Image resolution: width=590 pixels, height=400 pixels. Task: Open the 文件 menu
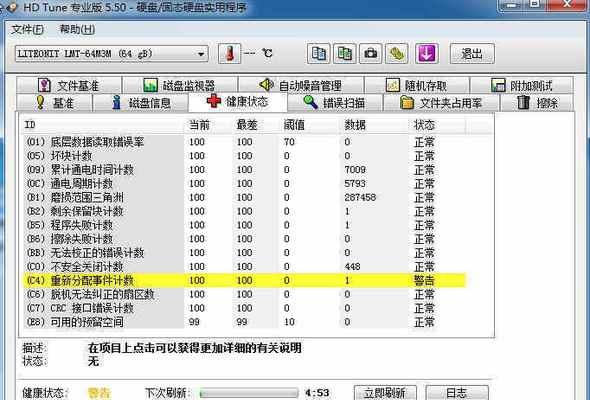pos(27,29)
